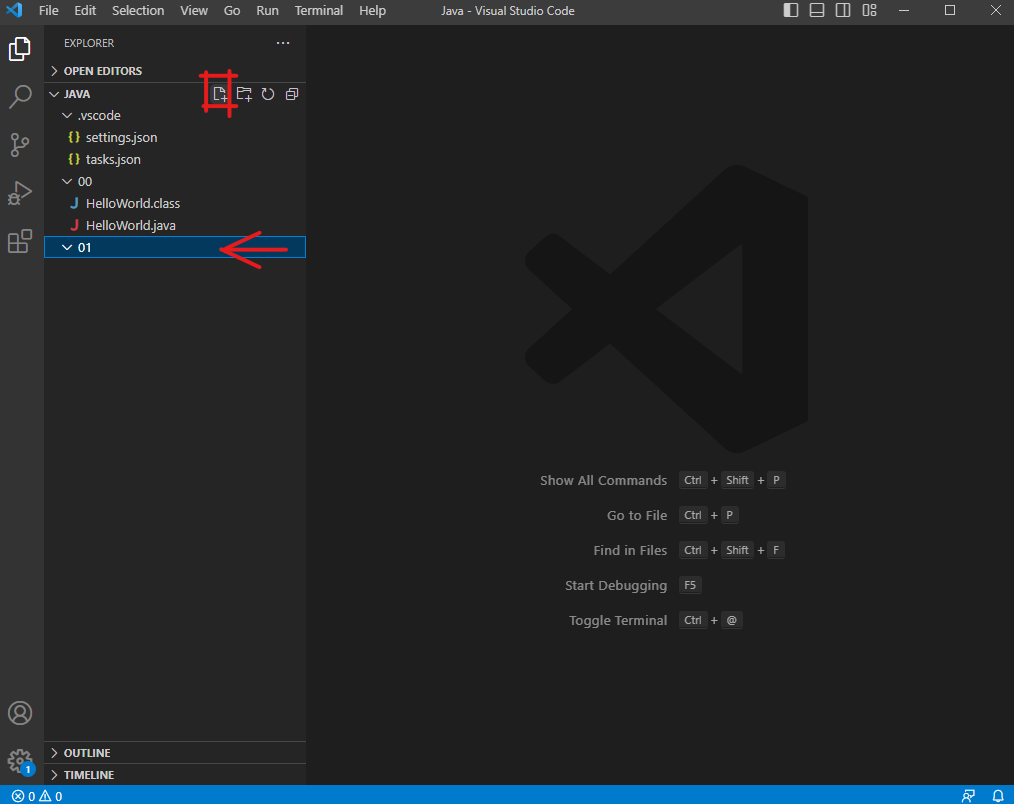Open the Accounts icon in activity bar
This screenshot has width=1014, height=804.
coord(20,713)
